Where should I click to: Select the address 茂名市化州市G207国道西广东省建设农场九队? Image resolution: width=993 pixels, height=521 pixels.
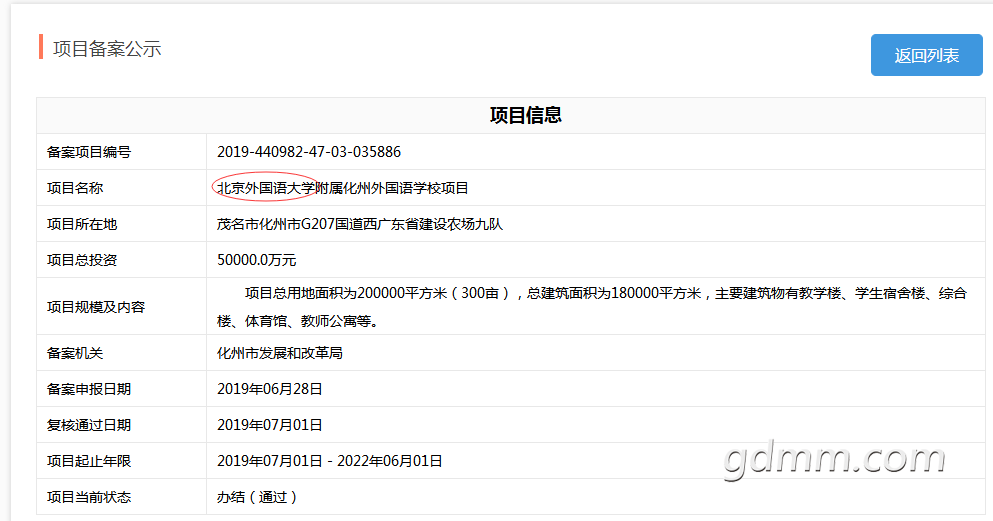click(360, 224)
